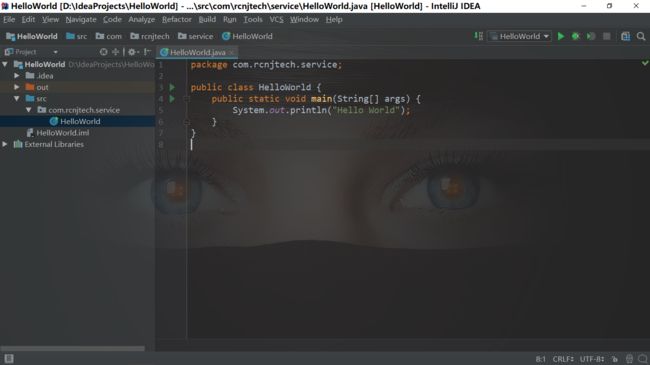Click service breadcrumb in navigation bar
This screenshot has height=365, width=650.
coord(195,36)
